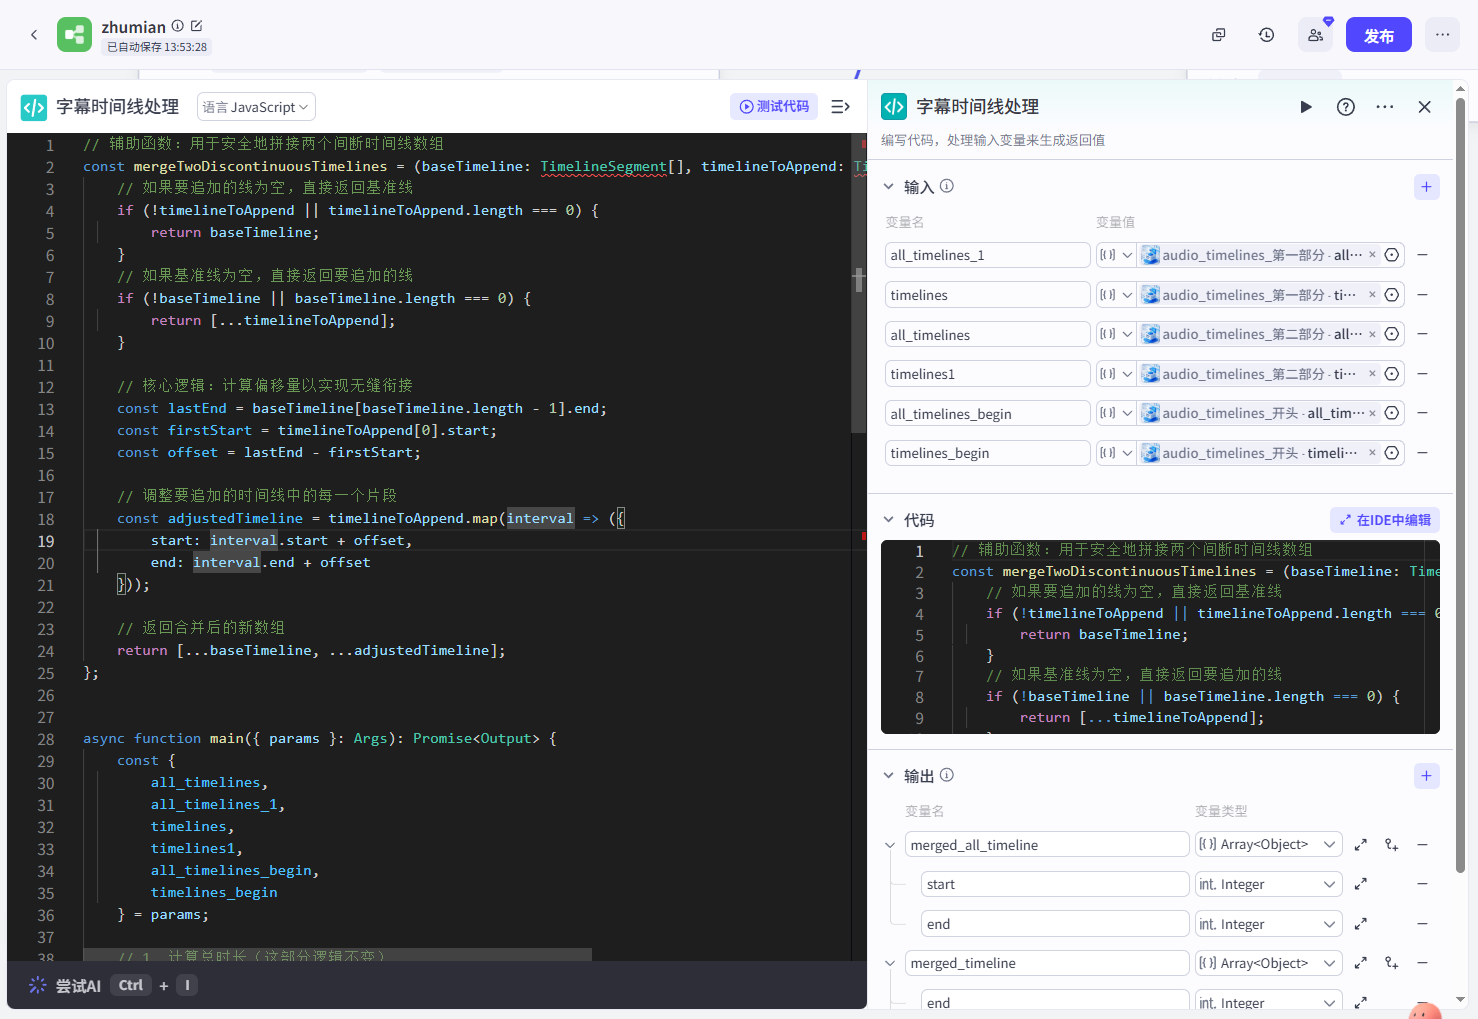Collapse the 输入 section
This screenshot has height=1019, width=1478.
click(888, 187)
